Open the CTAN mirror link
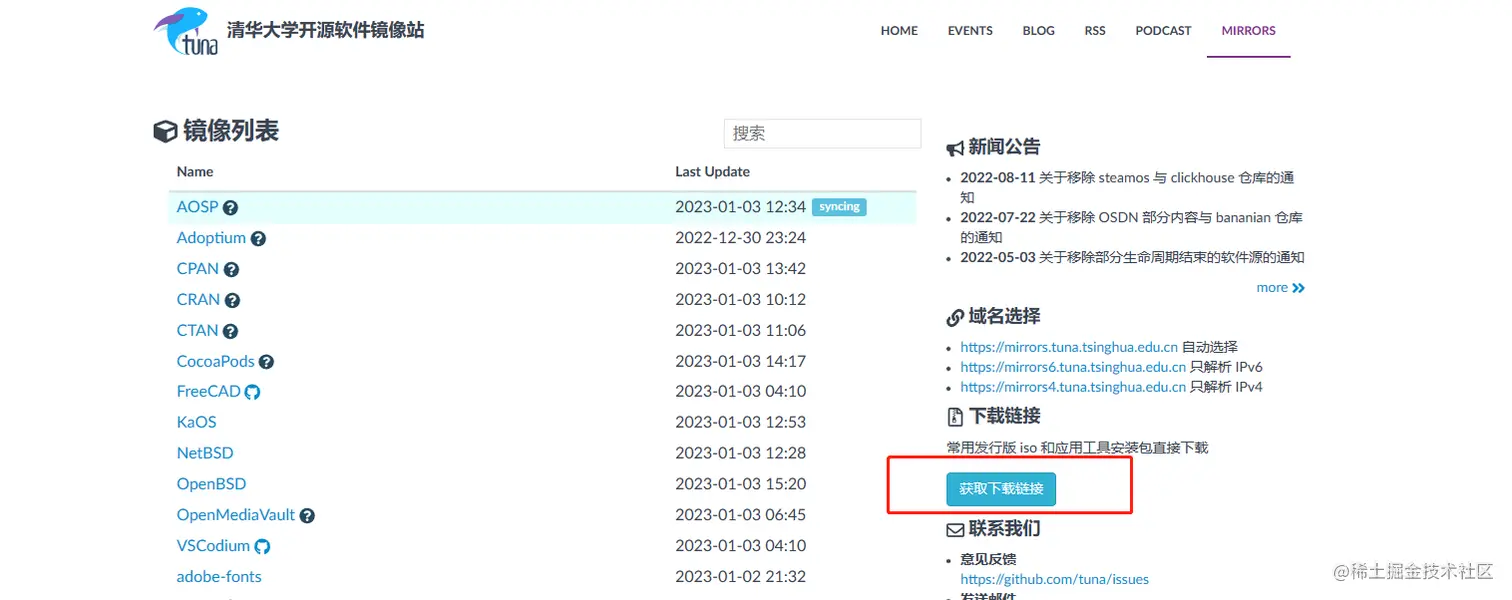Image resolution: width=1512 pixels, height=600 pixels. [x=197, y=330]
